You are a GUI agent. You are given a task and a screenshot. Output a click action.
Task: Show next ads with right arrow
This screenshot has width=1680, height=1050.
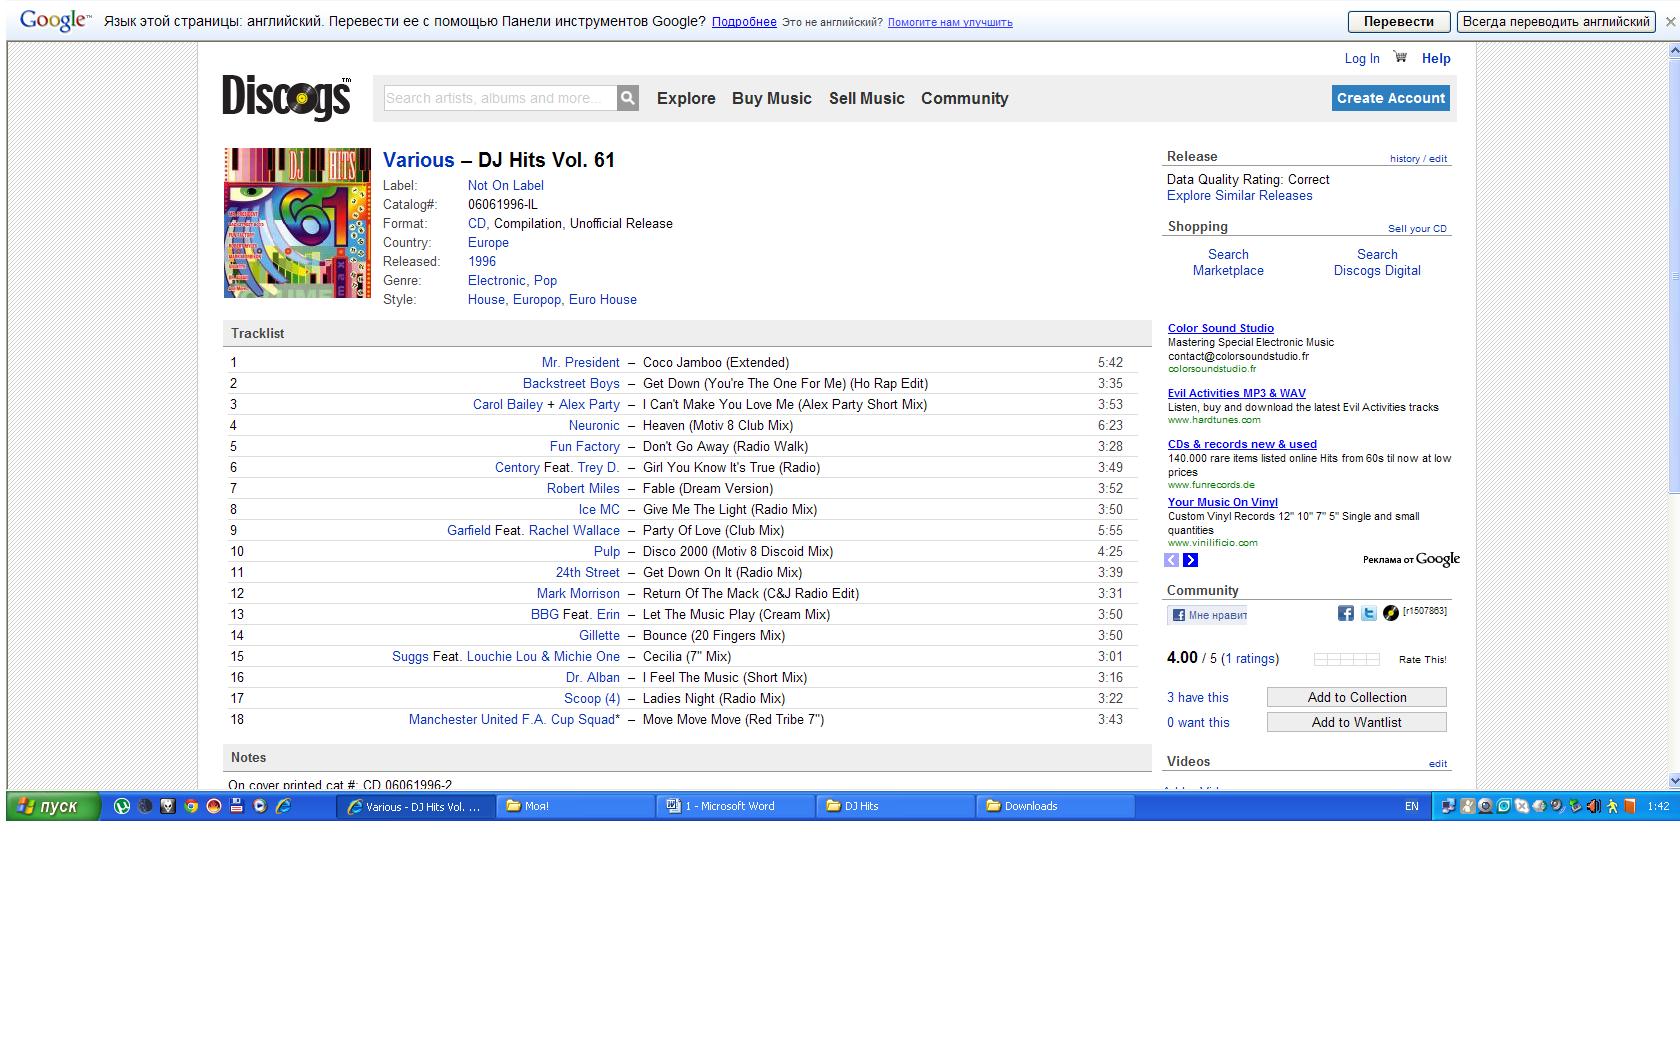coord(1190,560)
